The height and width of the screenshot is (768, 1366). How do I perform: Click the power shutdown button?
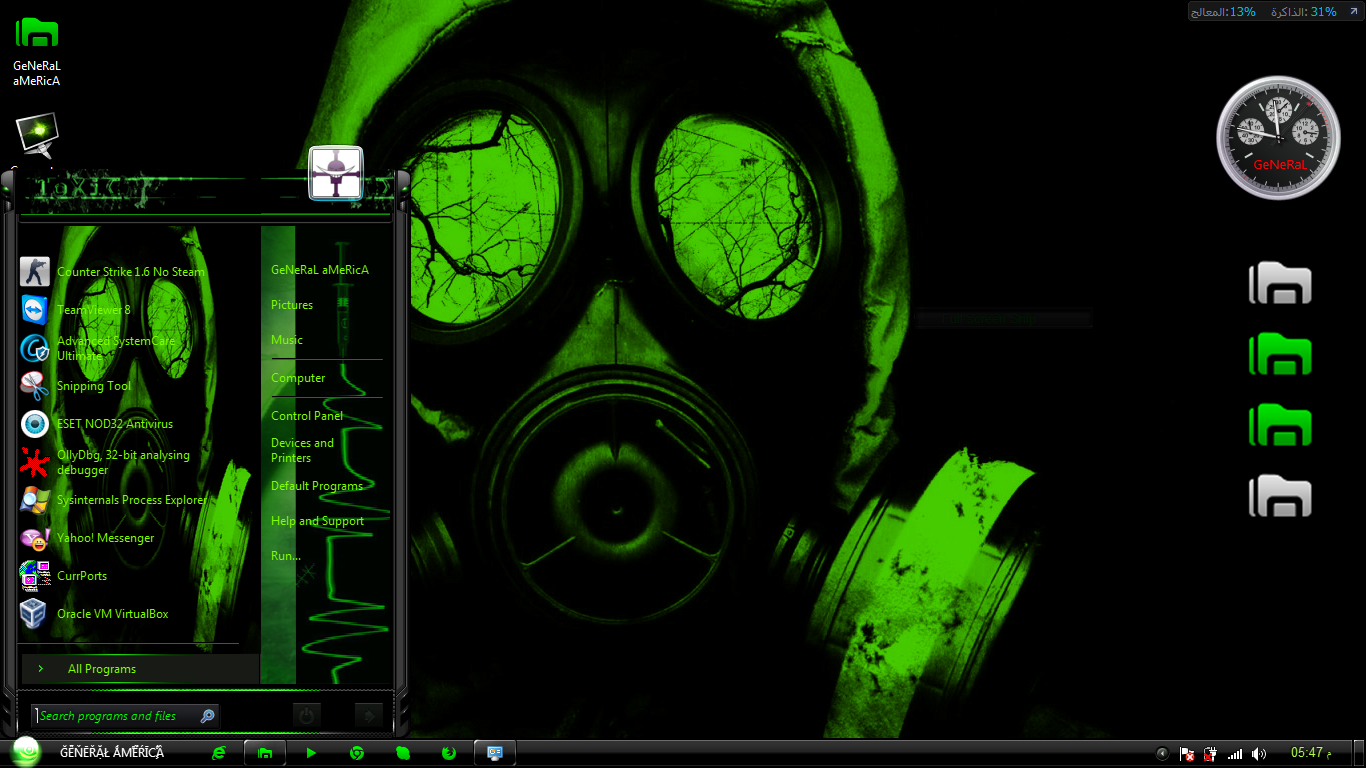(307, 715)
